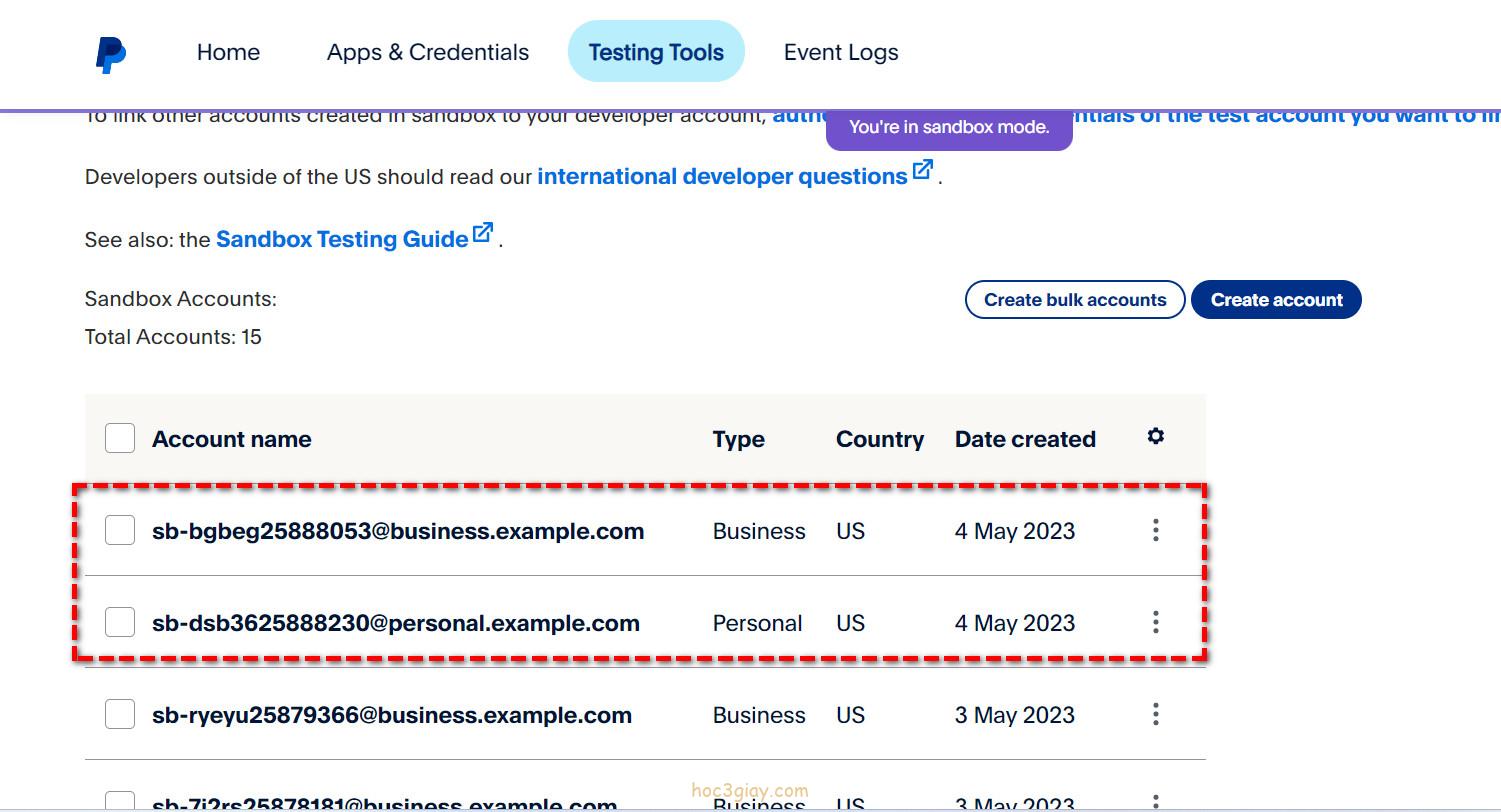The image size is (1501, 812).
Task: Check the box for sb-bgbeg25888053 business account
Action: 120,530
